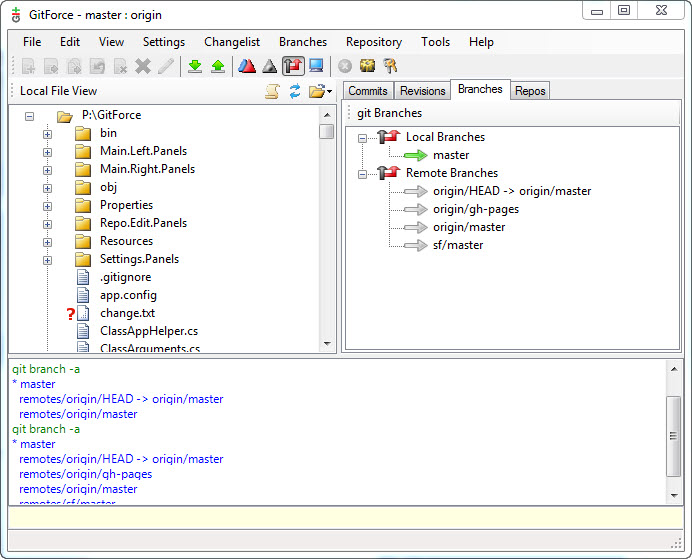Click the grayed-out pencil edit icon
Image resolution: width=692 pixels, height=559 pixels.
[166, 66]
